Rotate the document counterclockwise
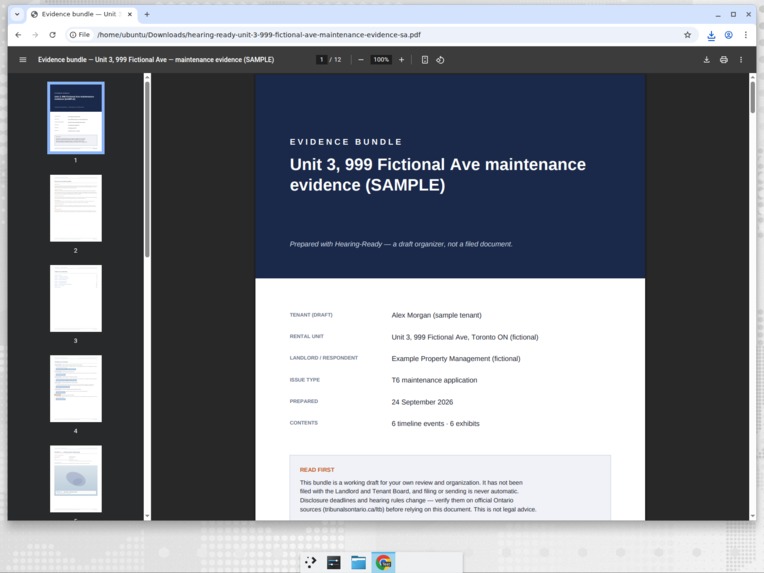Image resolution: width=764 pixels, height=573 pixels. (x=440, y=59)
